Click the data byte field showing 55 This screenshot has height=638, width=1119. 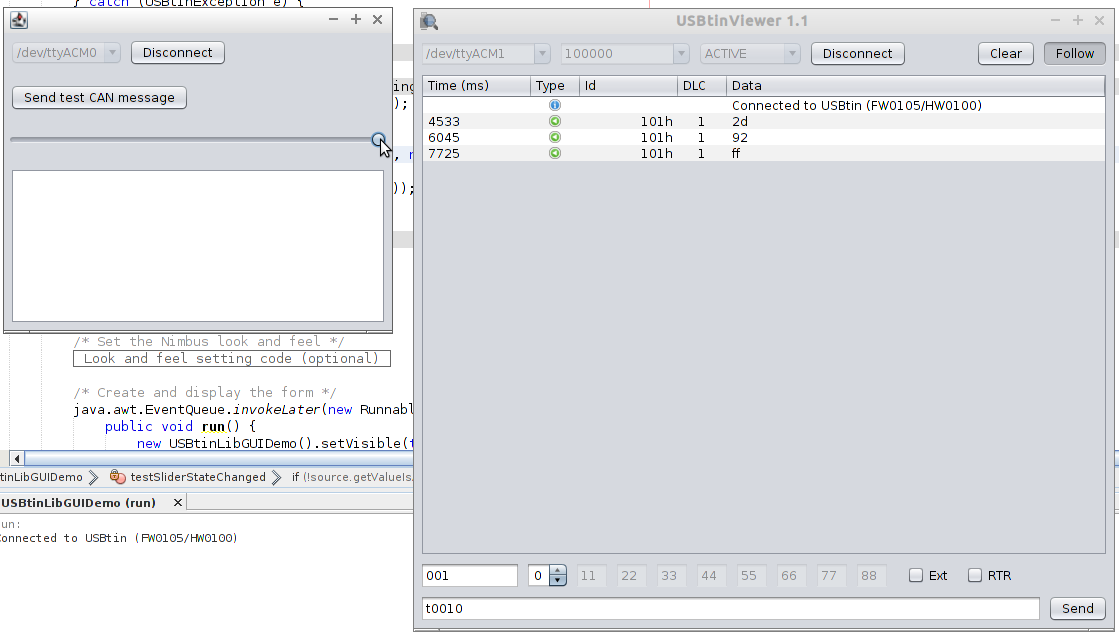(x=749, y=575)
